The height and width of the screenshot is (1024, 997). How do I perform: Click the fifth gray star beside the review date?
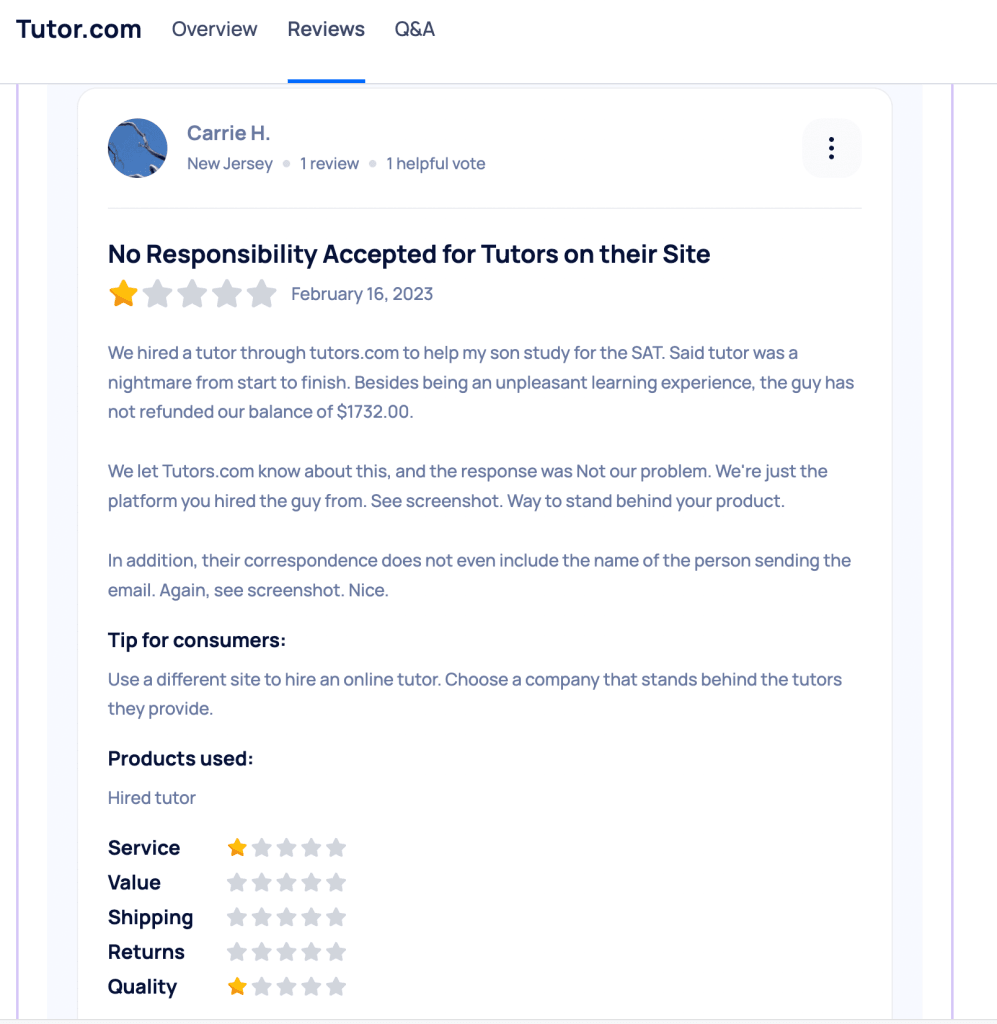pos(261,293)
